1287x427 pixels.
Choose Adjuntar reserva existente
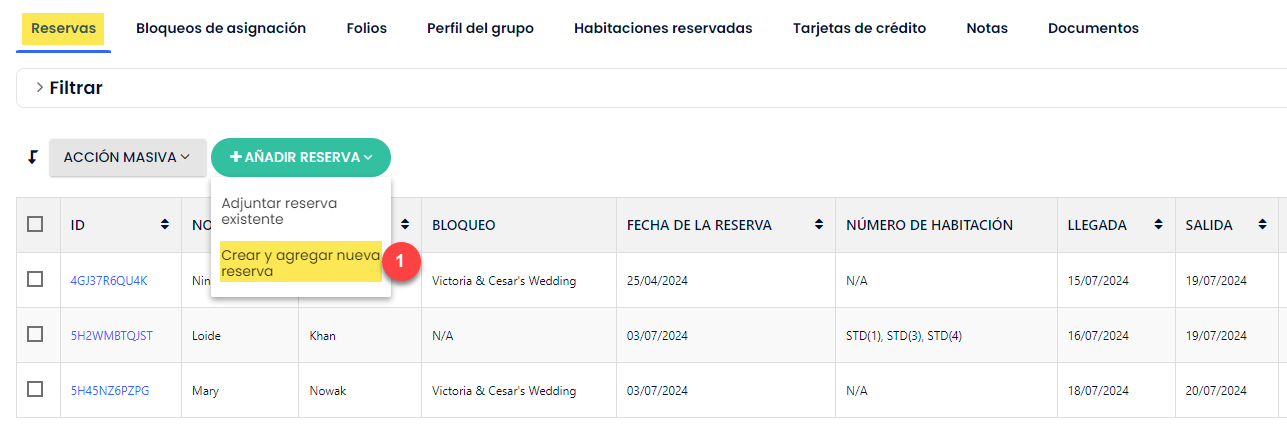[279, 211]
